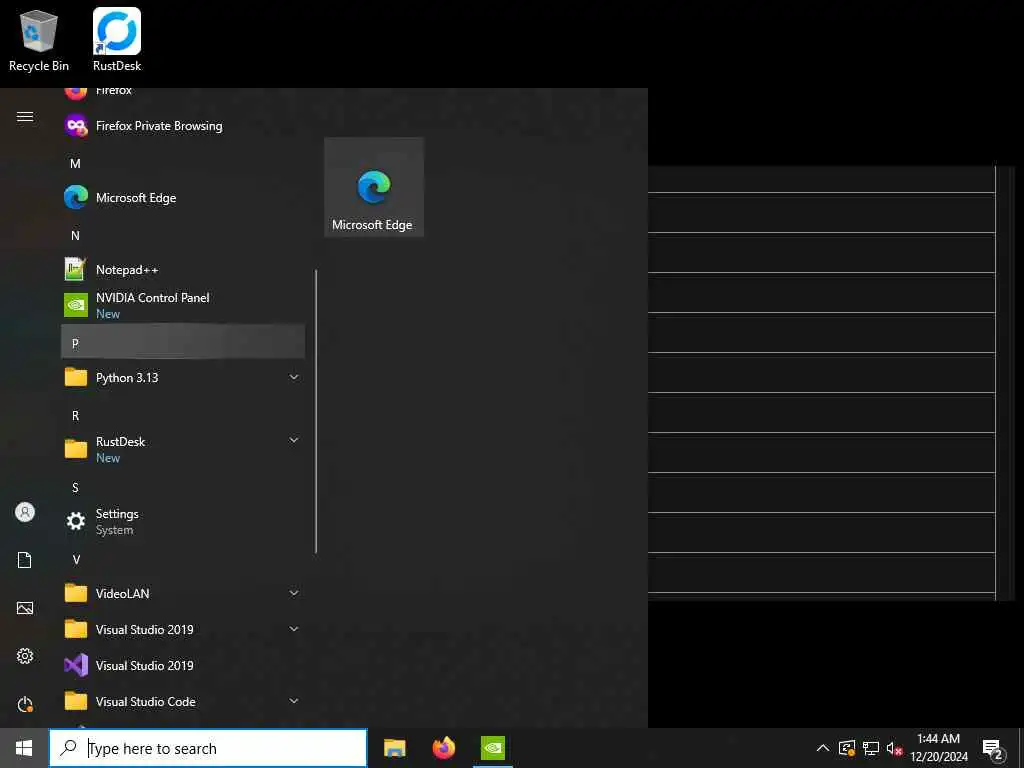Show hidden system tray icons
The image size is (1024, 768).
[x=823, y=748]
